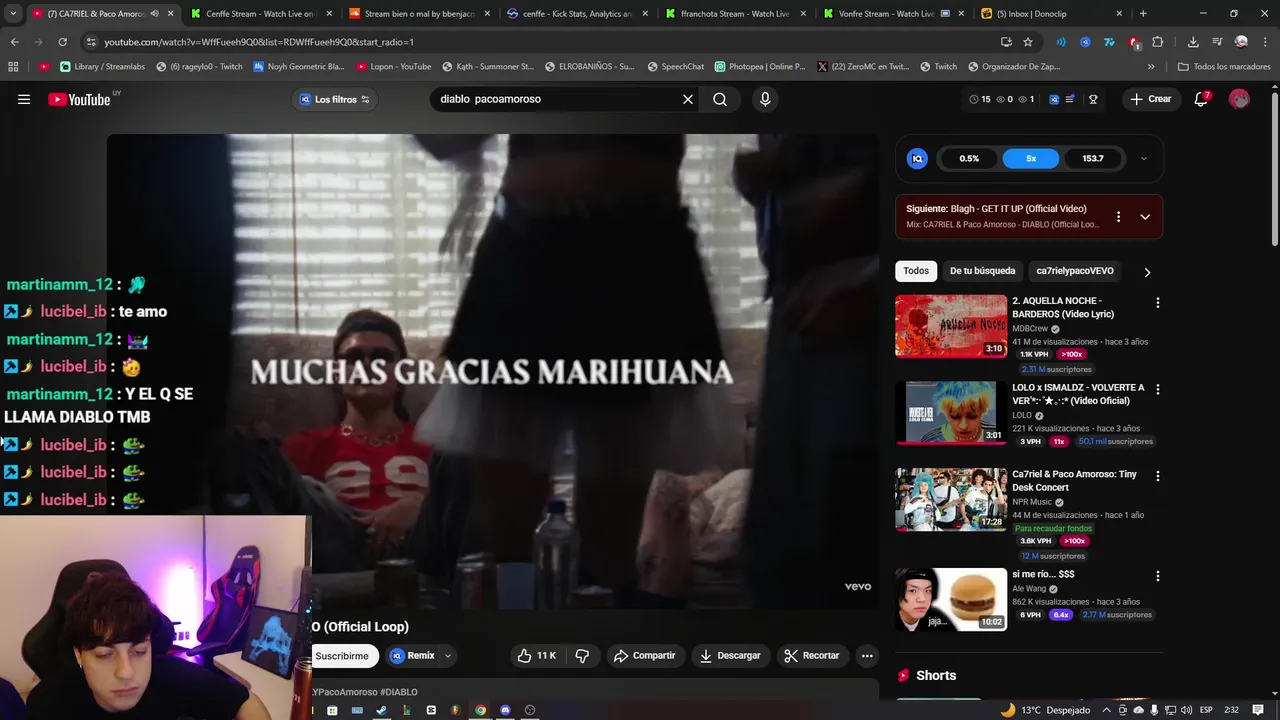The image size is (1280, 720).
Task: Mute the playing CA7RIEL tab audio
Action: [x=154, y=14]
